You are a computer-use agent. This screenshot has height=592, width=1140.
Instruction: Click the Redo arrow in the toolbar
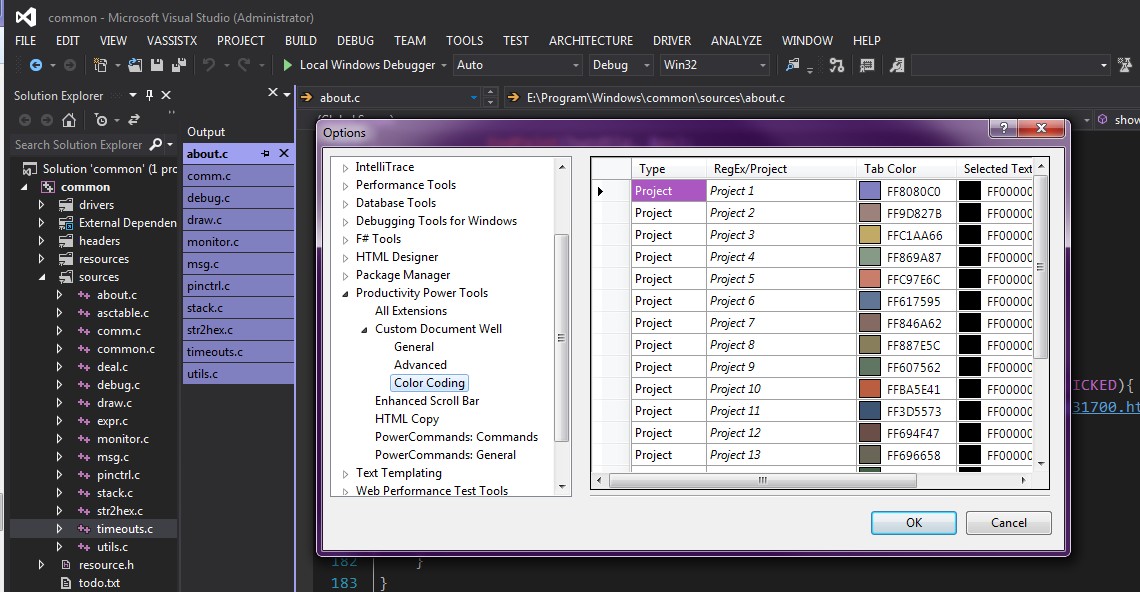tap(244, 65)
